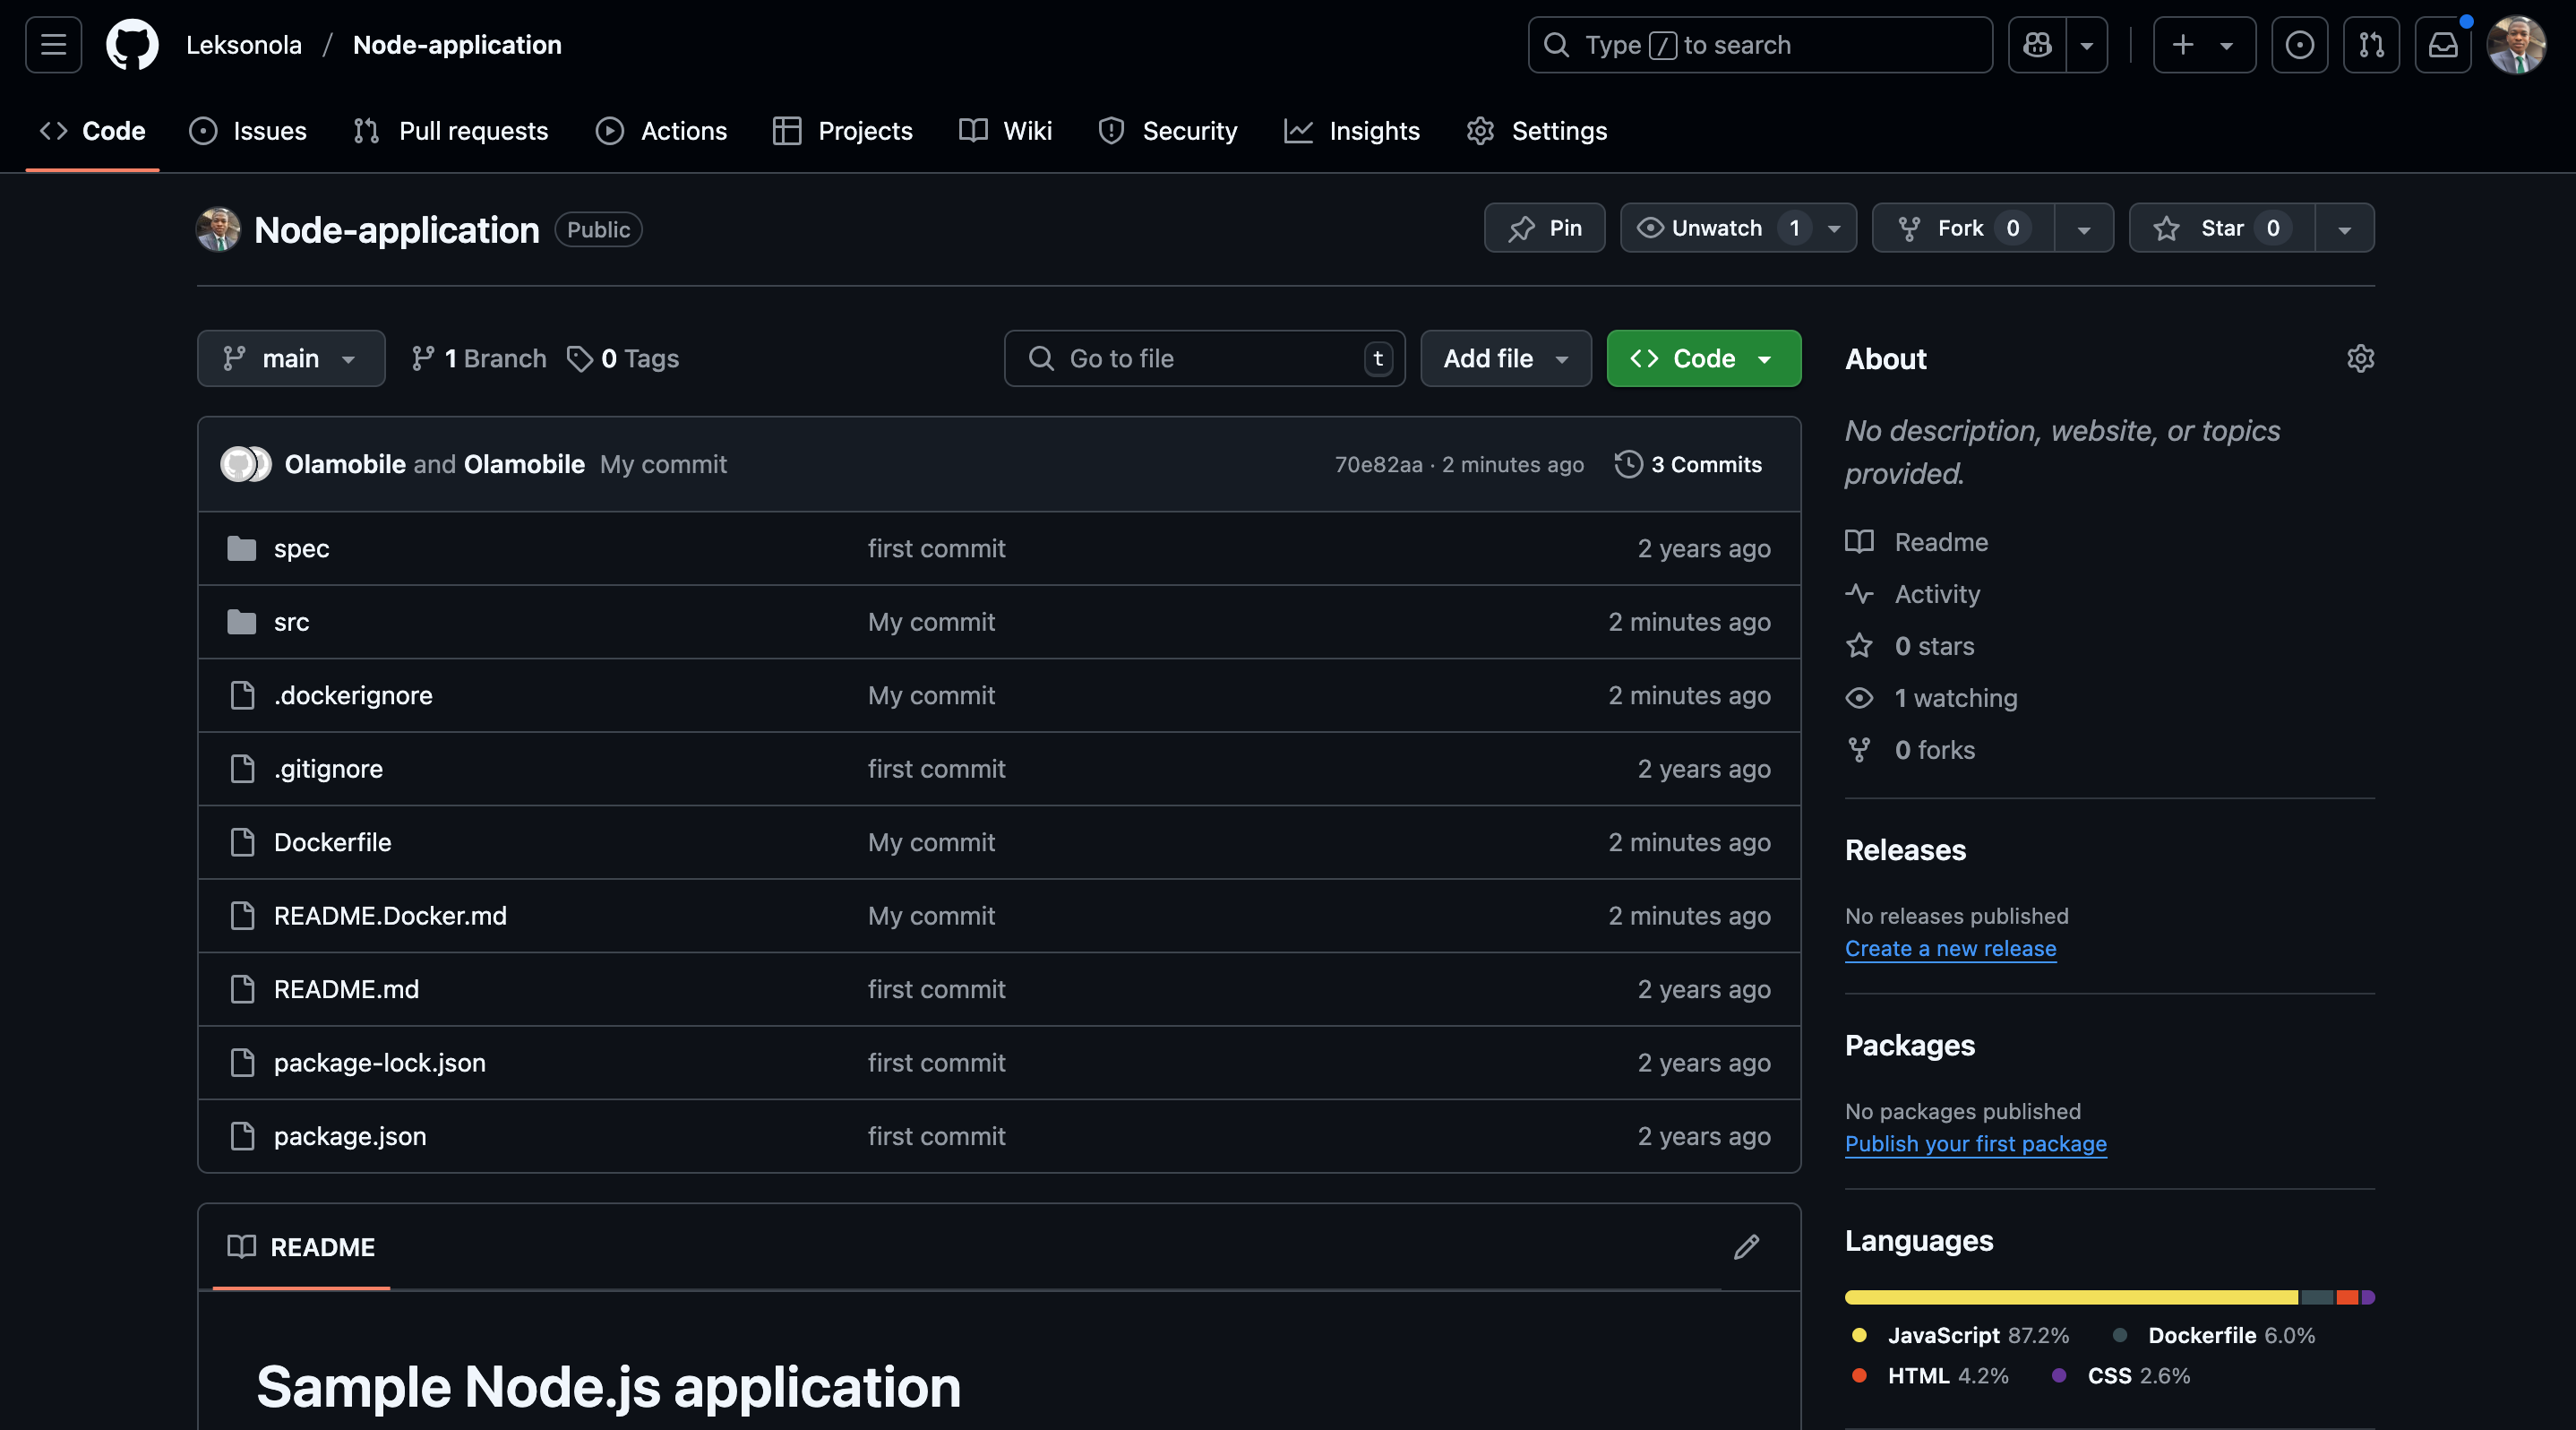Click the file icon beside Dockerfile
This screenshot has width=2576, height=1430.
[242, 842]
